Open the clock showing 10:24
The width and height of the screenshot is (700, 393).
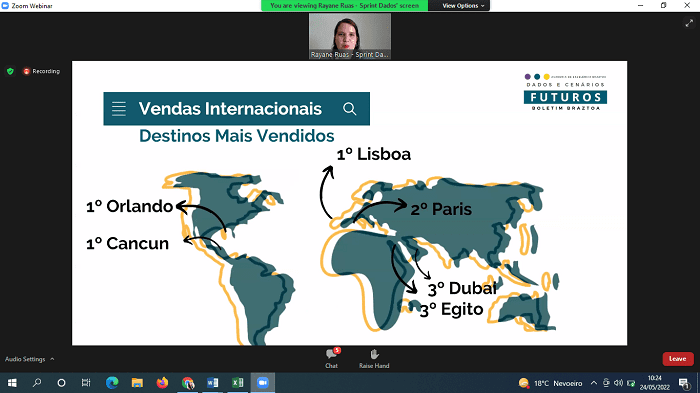coord(654,383)
